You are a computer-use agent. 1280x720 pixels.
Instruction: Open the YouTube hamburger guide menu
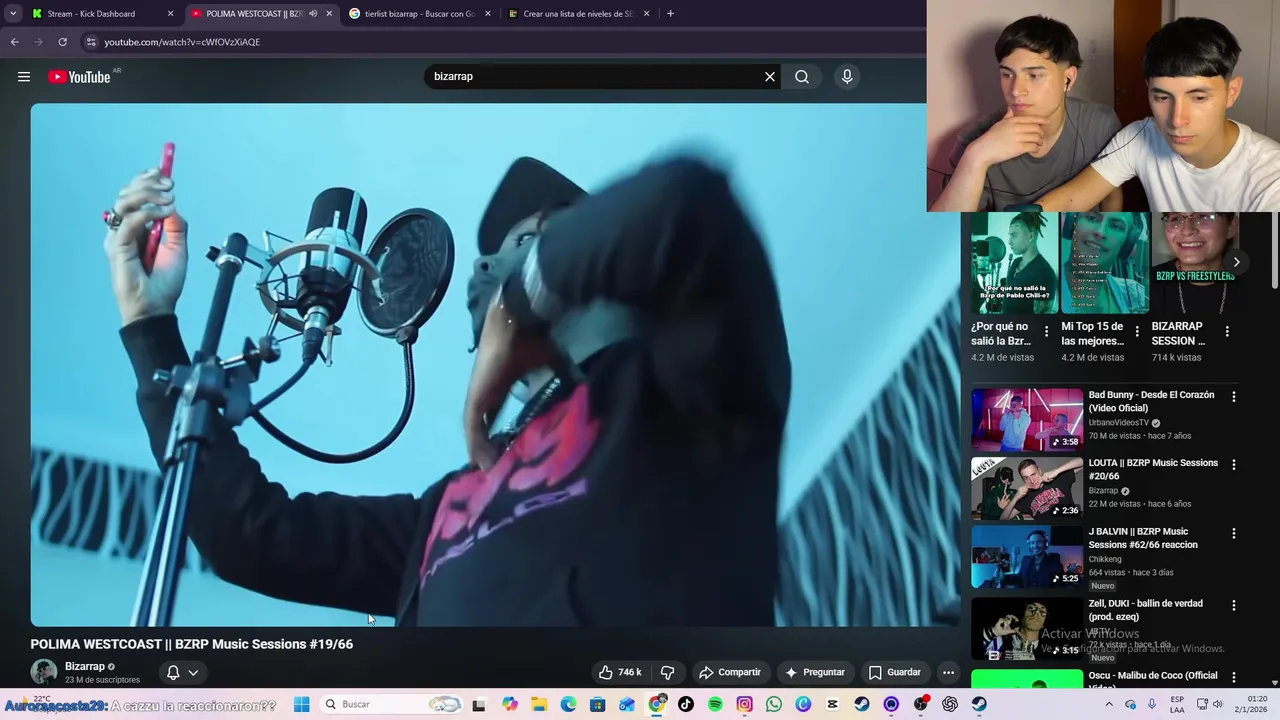click(x=24, y=77)
